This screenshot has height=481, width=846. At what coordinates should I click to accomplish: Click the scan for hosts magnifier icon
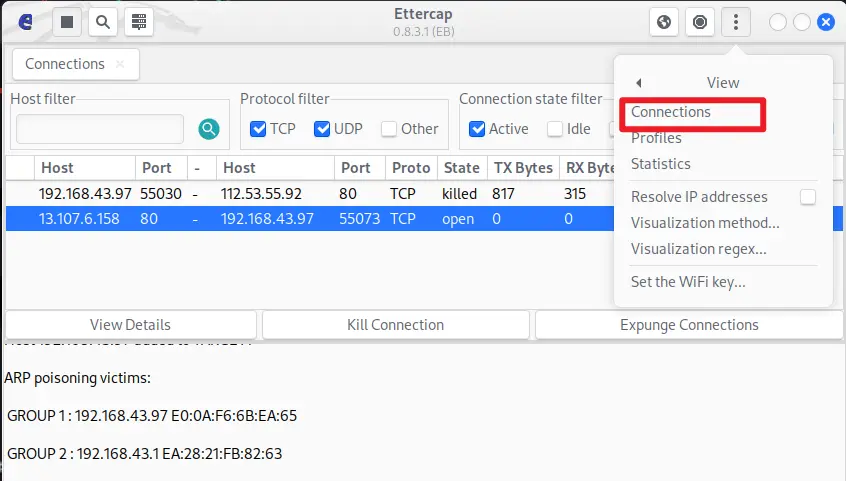[102, 21]
